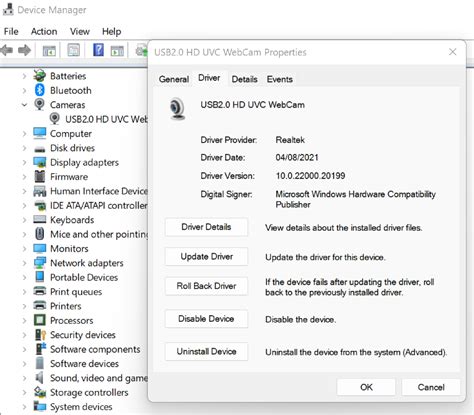
Task: Click the Disable Device button
Action: (206, 319)
